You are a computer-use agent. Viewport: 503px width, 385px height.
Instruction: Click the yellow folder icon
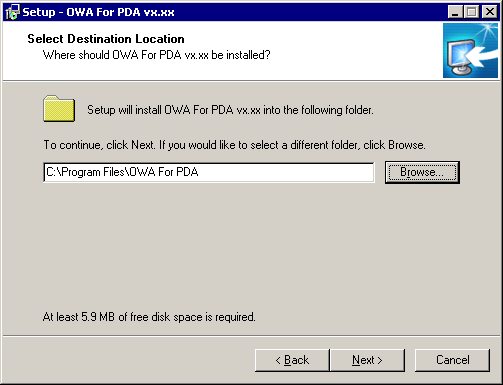tap(59, 109)
